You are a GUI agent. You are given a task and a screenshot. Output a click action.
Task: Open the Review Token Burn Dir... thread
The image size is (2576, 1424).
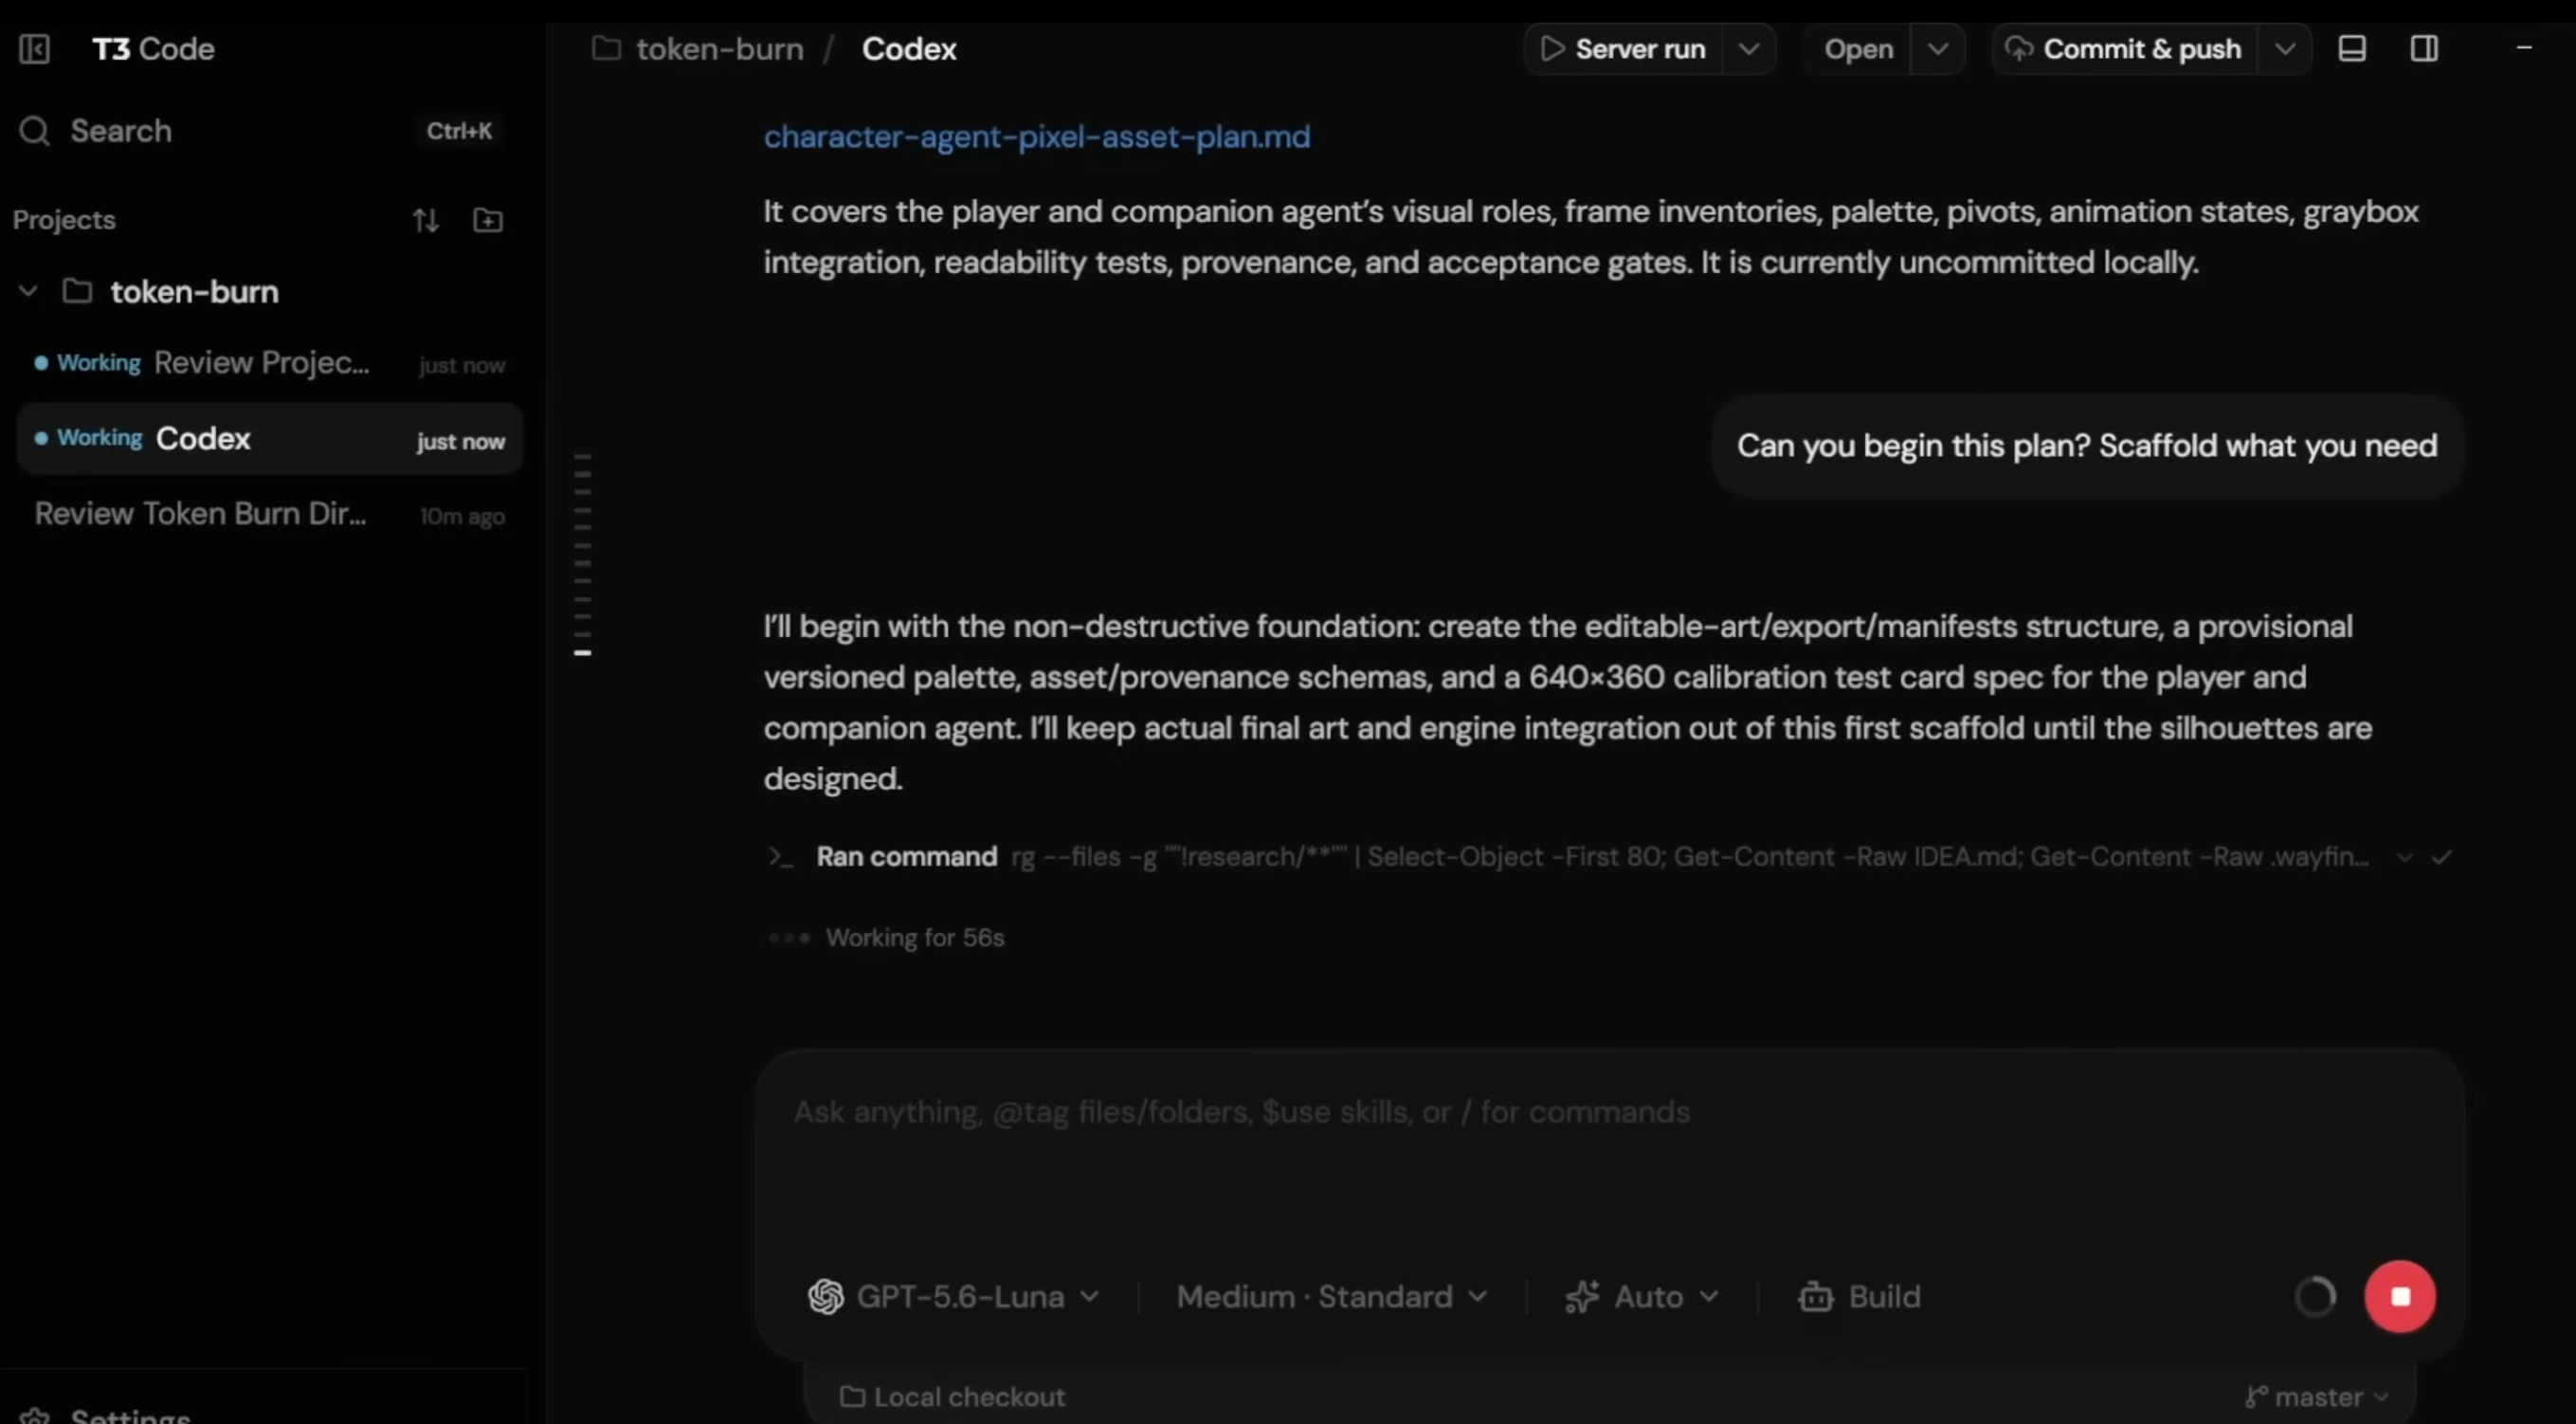[270, 514]
